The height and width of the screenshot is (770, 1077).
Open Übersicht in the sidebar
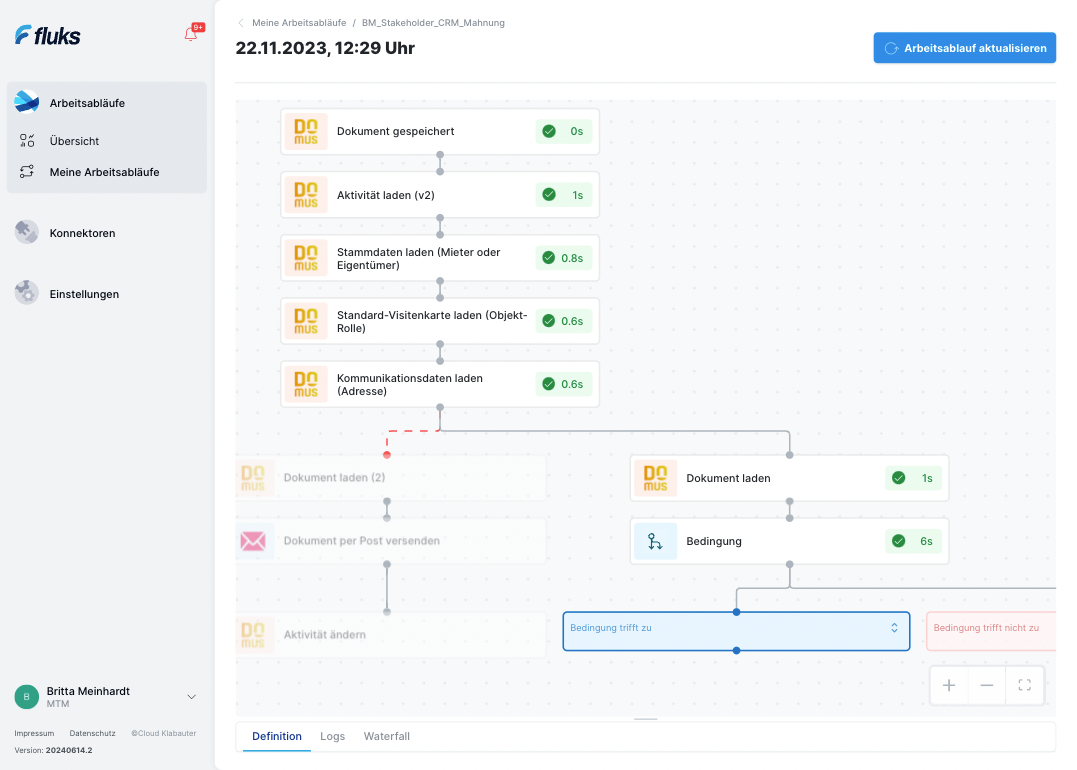[x=74, y=141]
